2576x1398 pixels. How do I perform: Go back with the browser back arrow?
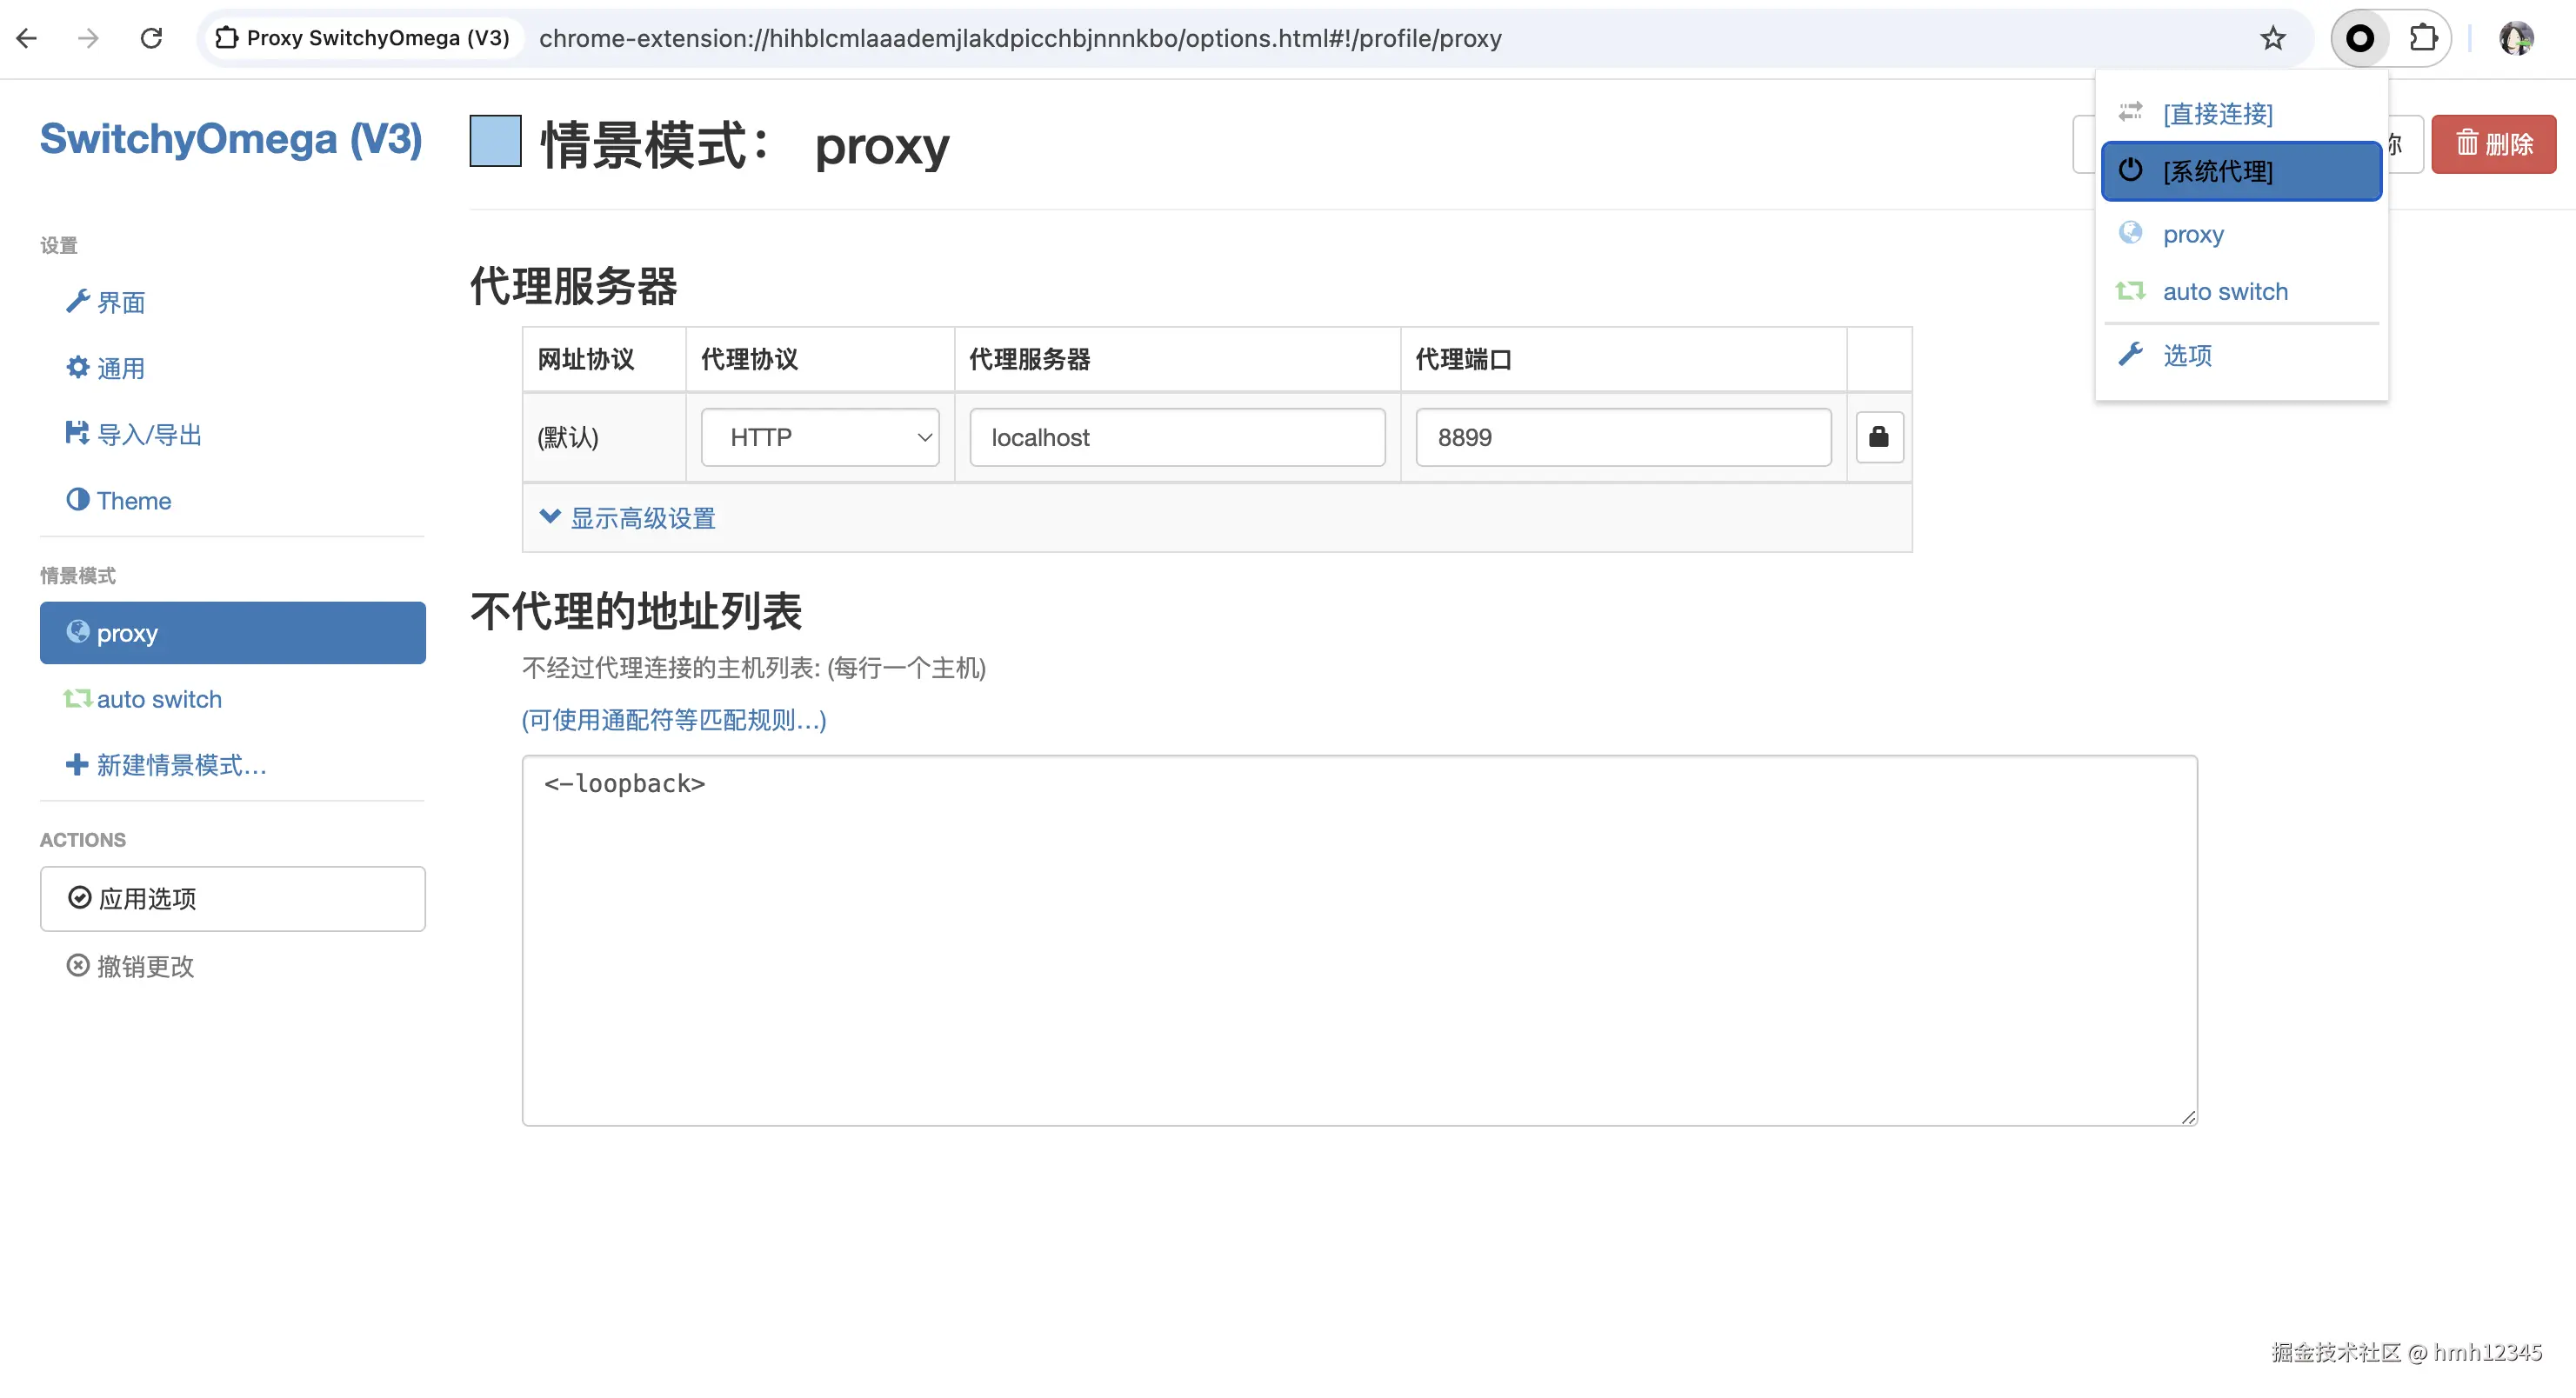pyautogui.click(x=27, y=38)
